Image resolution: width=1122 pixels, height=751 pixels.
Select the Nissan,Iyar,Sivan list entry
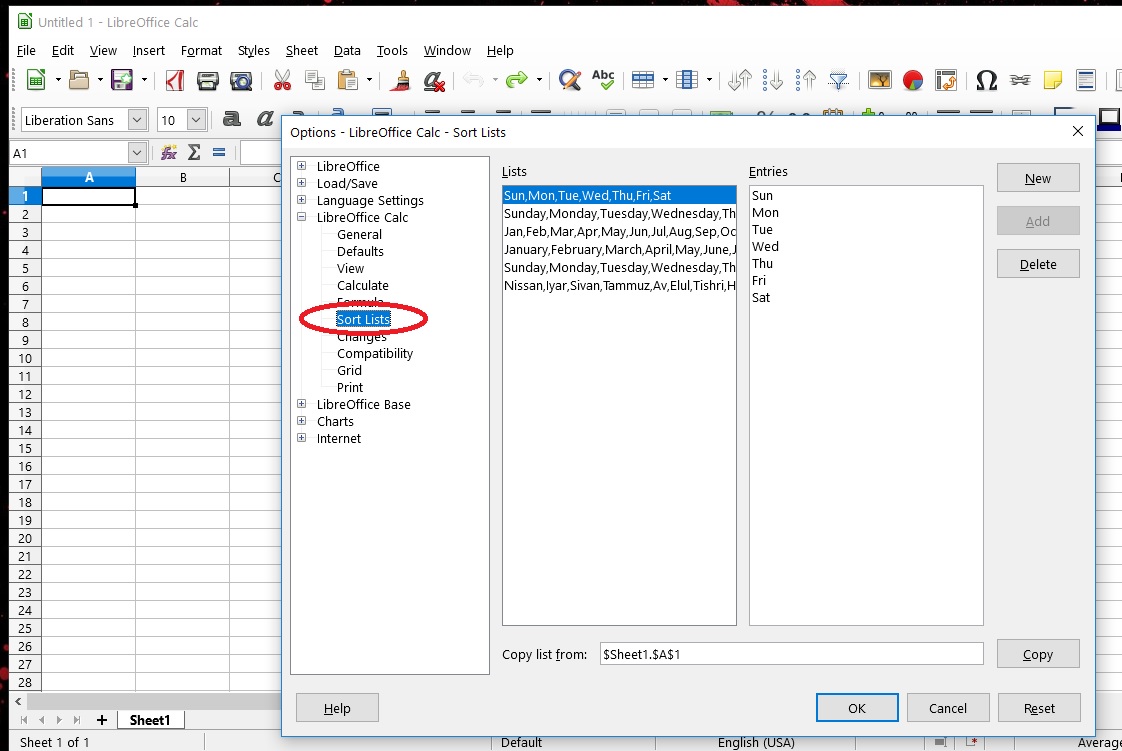pyautogui.click(x=619, y=285)
